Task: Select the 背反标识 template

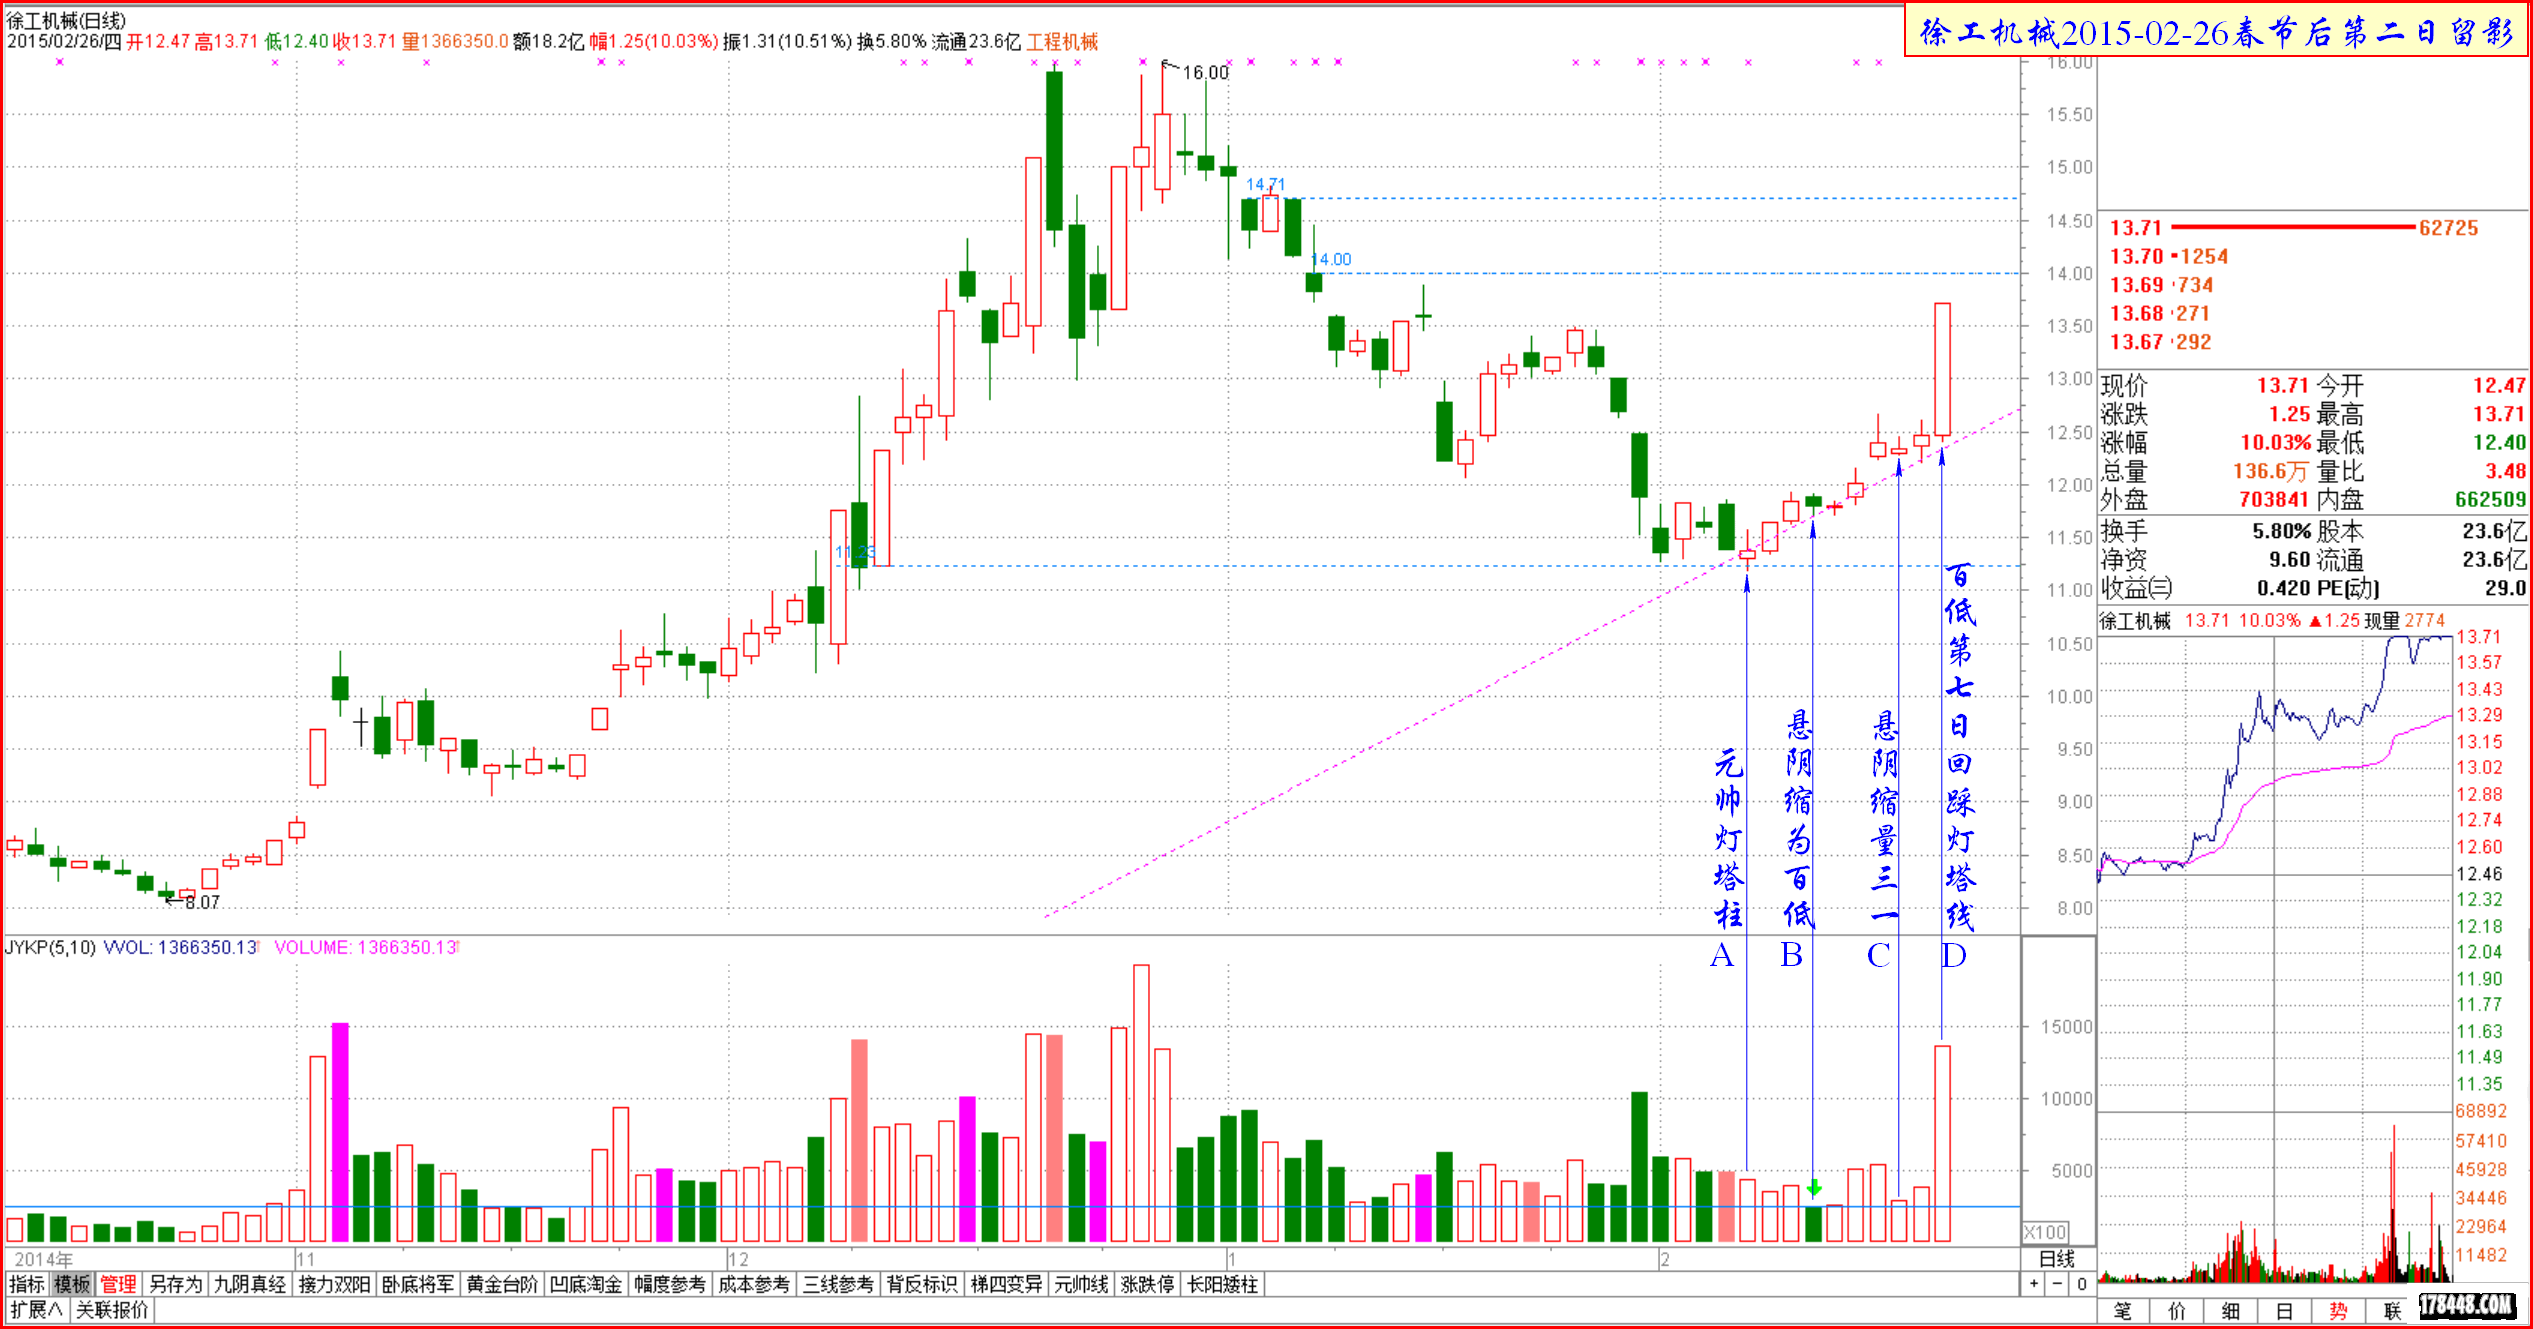Action: 922,1284
